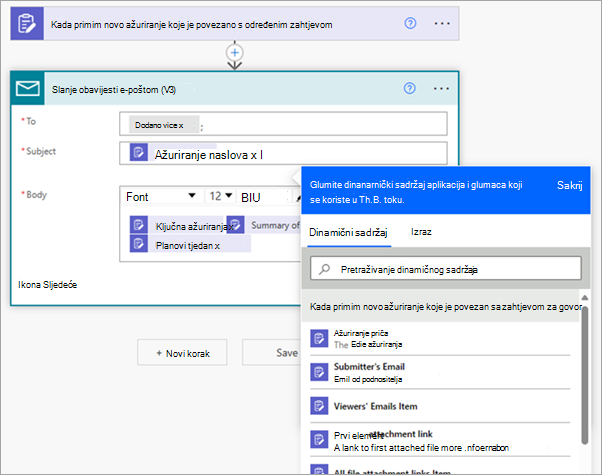Click the Save button
Viewport: 602px width, 475px height.
click(272, 353)
